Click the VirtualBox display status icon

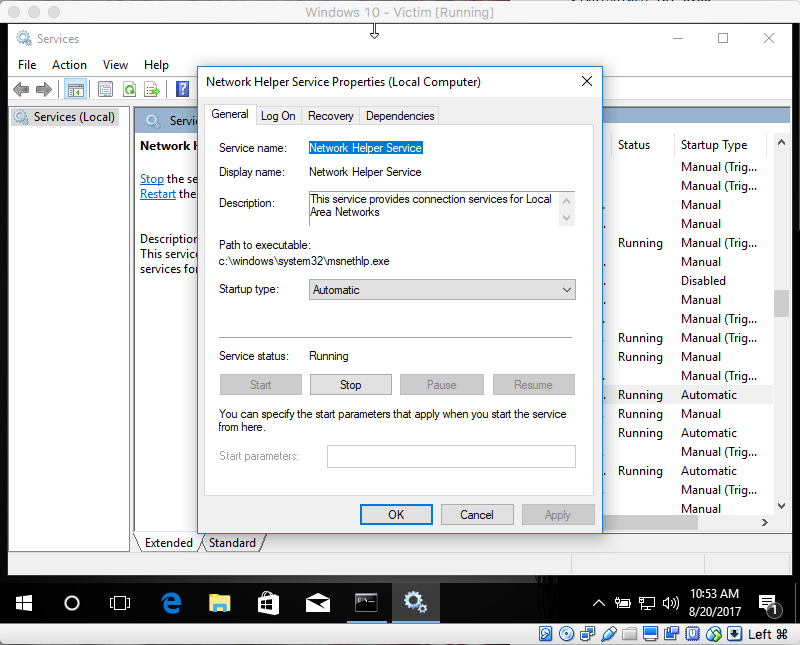pyautogui.click(x=651, y=634)
